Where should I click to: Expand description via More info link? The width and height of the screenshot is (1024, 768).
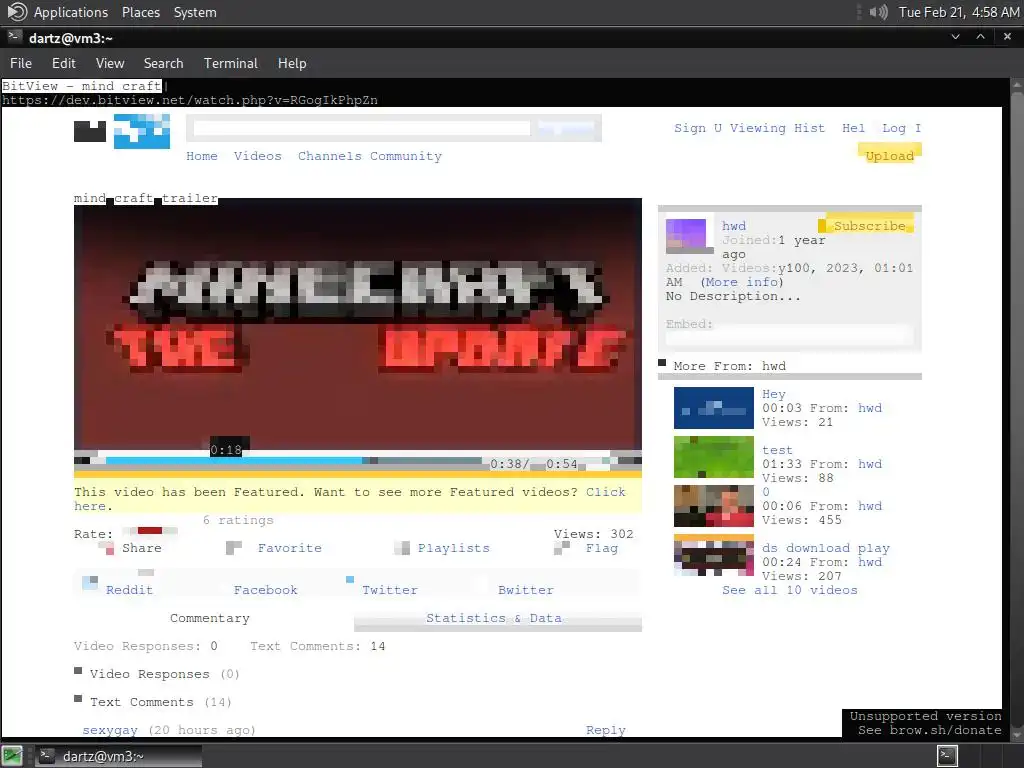tap(741, 282)
